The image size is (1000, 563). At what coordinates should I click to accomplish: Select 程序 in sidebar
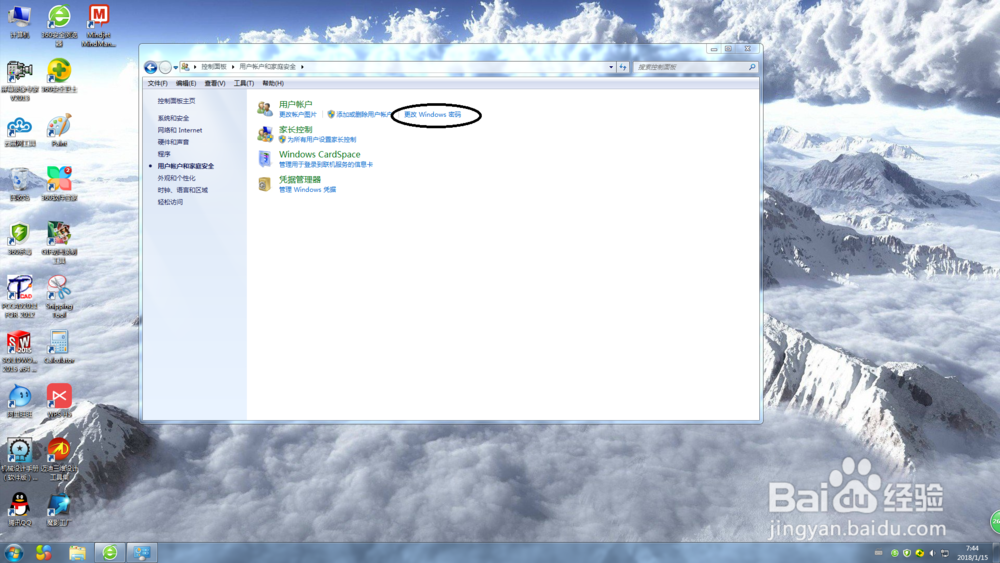click(164, 154)
